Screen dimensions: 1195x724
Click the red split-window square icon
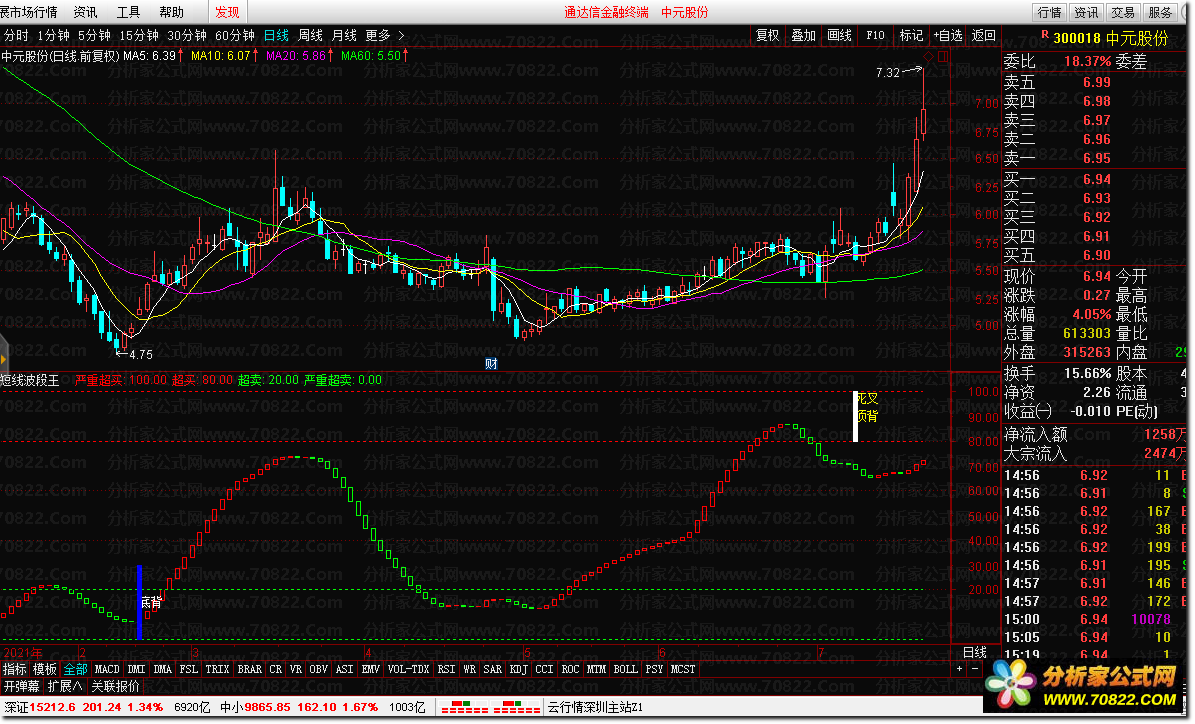(x=943, y=56)
